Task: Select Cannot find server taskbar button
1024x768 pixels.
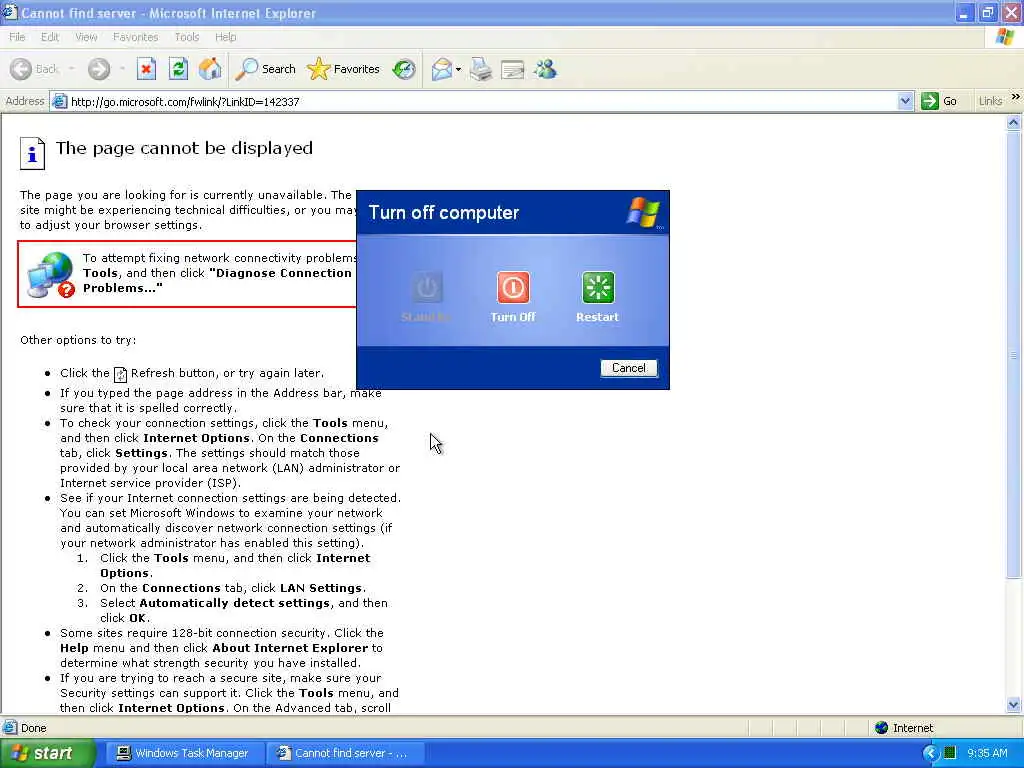Action: 345,753
